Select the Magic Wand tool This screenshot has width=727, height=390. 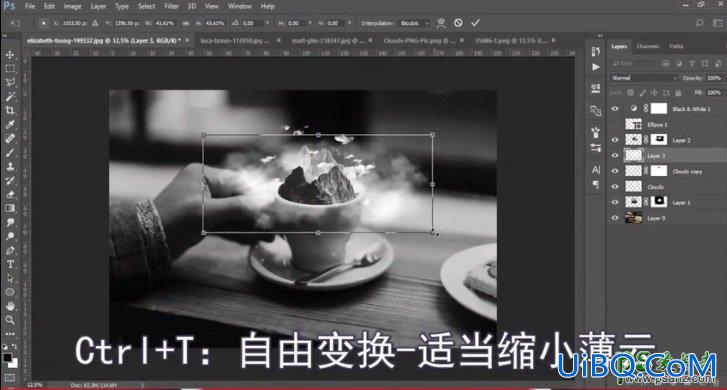pos(10,96)
